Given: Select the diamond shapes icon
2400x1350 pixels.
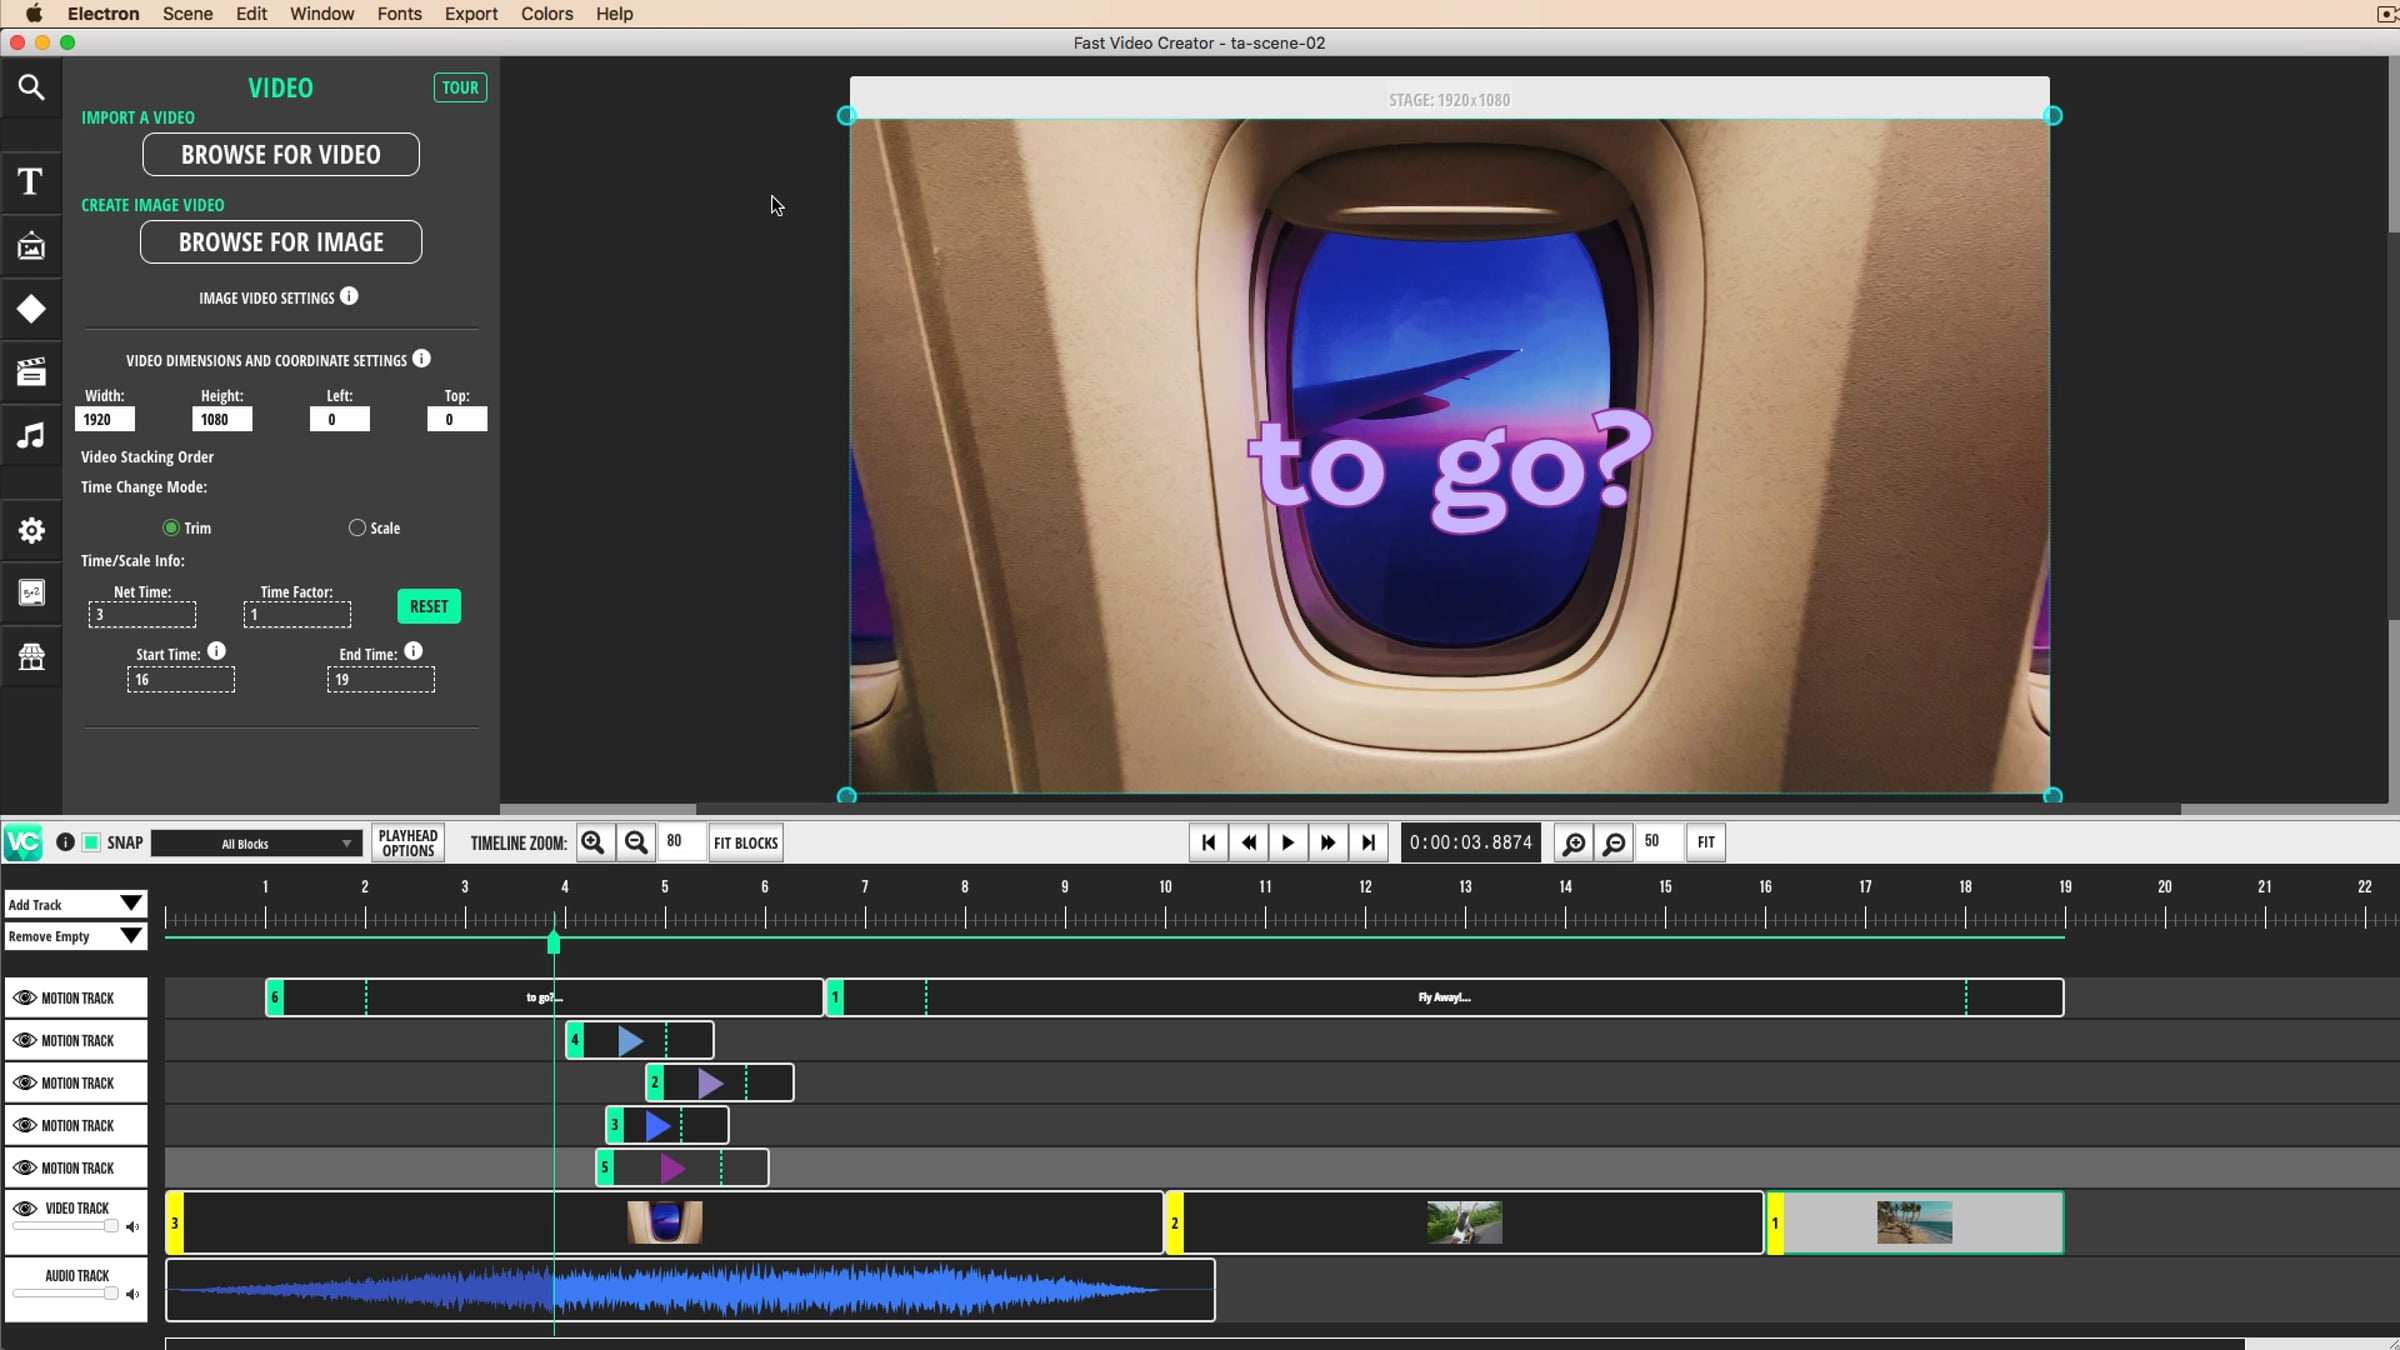Looking at the screenshot, I should [31, 309].
